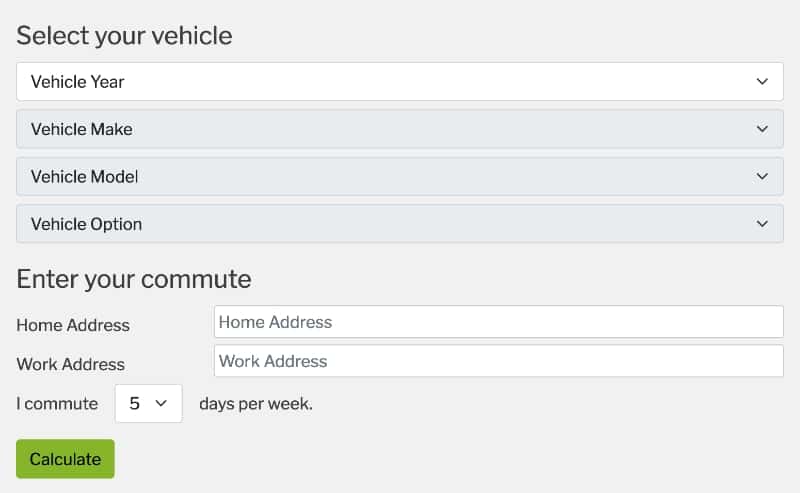Click the chevron arrow on Vehicle Make
The image size is (800, 493).
tap(762, 129)
